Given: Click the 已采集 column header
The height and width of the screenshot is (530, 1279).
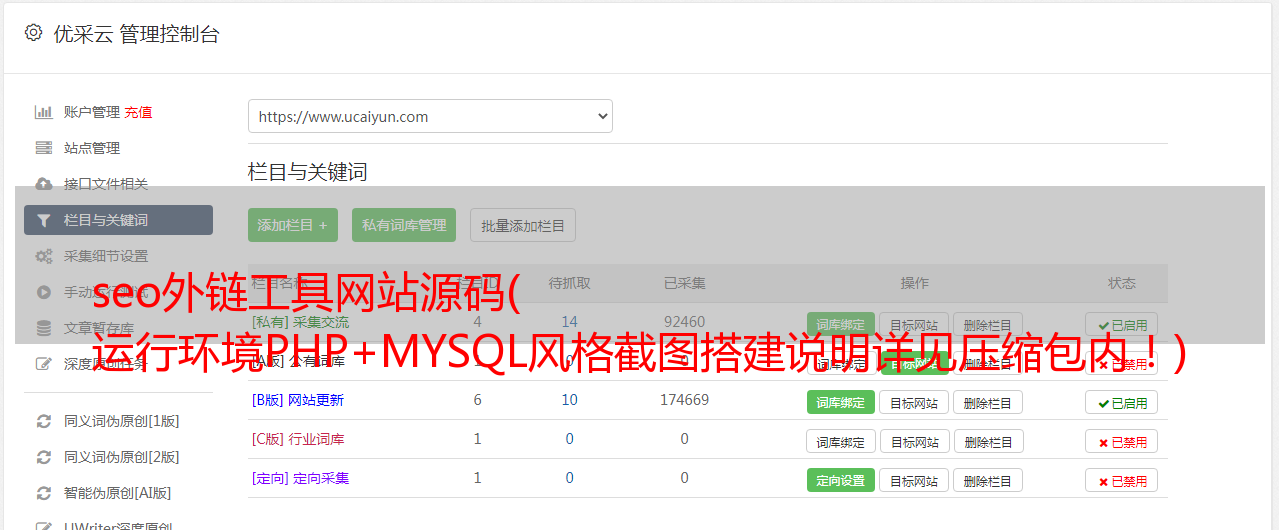Looking at the screenshot, I should (x=684, y=283).
